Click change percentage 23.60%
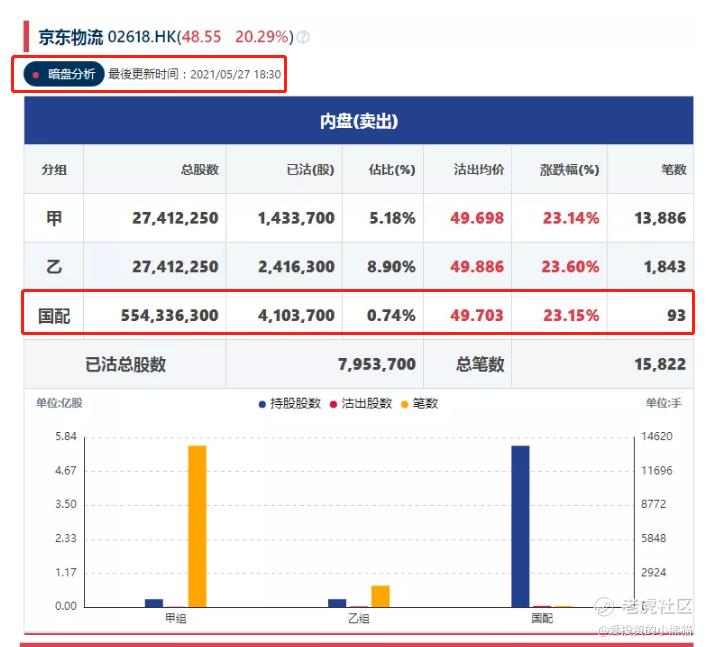Screen dimensions: 706x647 tap(570, 267)
